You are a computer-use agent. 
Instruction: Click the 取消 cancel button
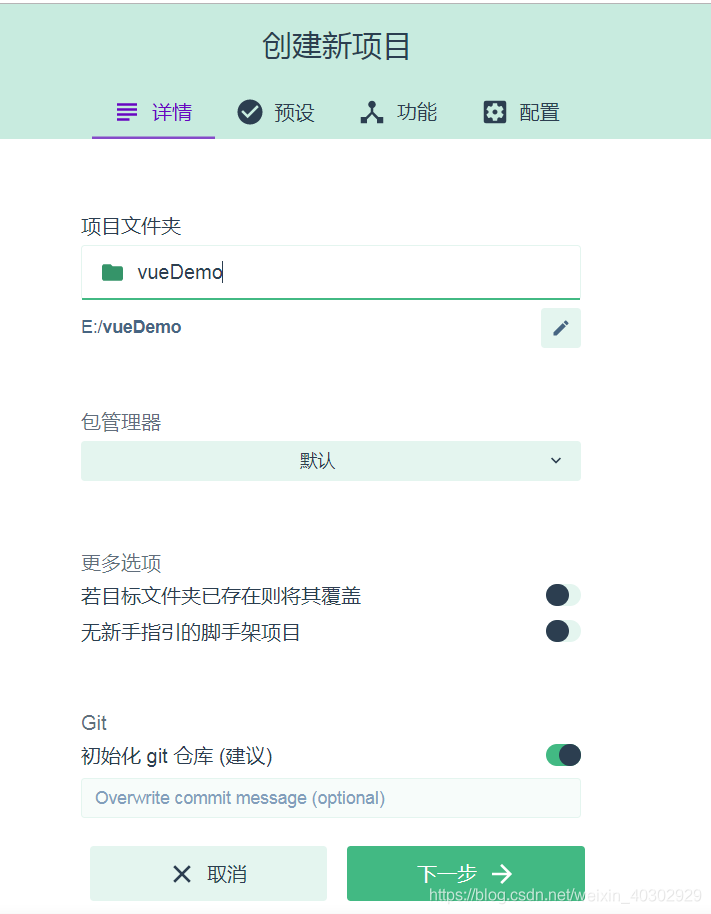click(x=208, y=873)
